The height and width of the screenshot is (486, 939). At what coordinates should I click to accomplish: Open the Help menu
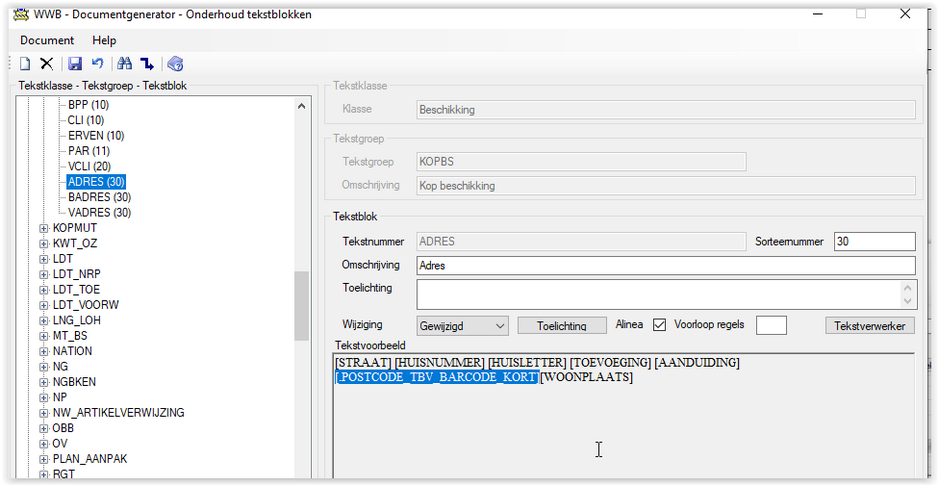[x=104, y=40]
